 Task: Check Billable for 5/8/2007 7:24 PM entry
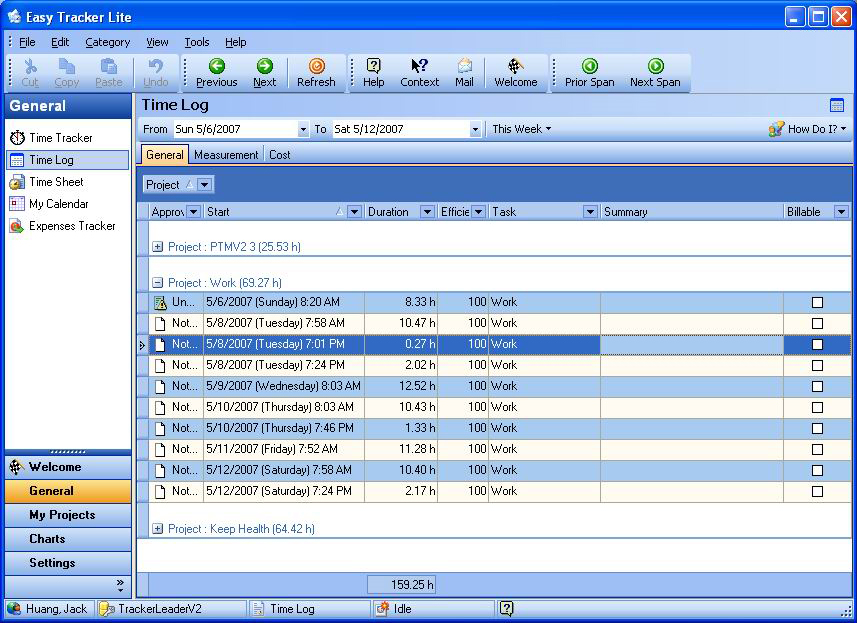pos(817,365)
